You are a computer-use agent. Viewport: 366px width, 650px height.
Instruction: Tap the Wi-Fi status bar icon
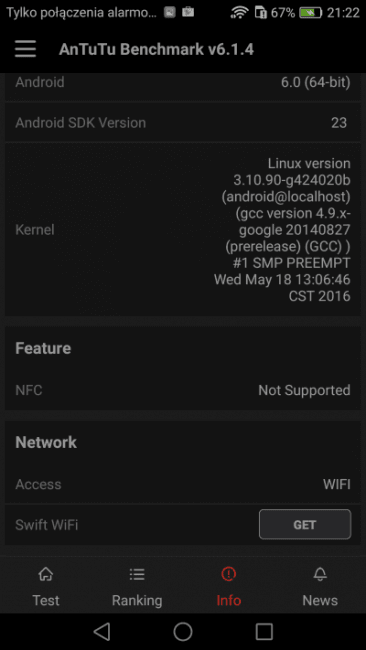point(239,13)
